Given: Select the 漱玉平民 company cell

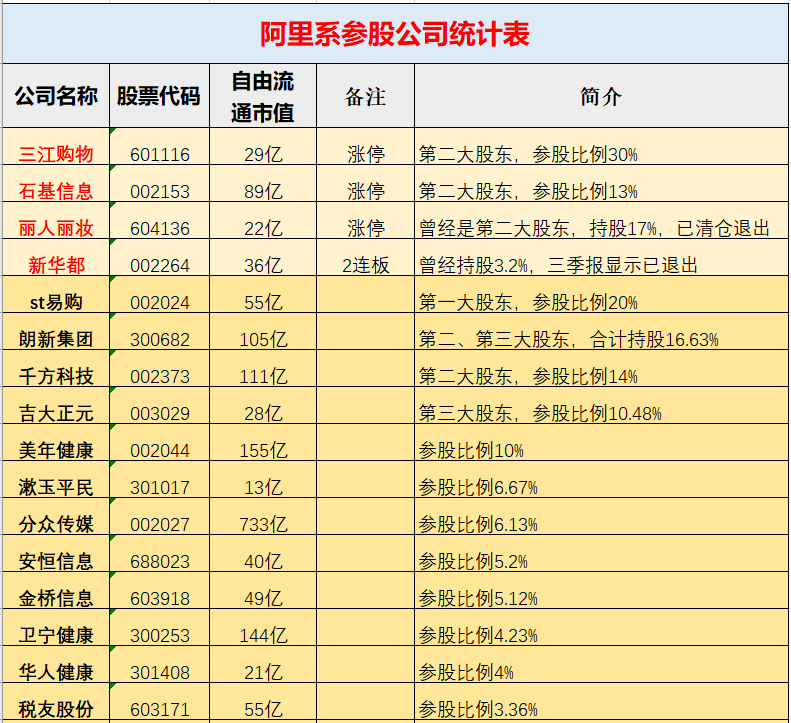Looking at the screenshot, I should (x=56, y=479).
